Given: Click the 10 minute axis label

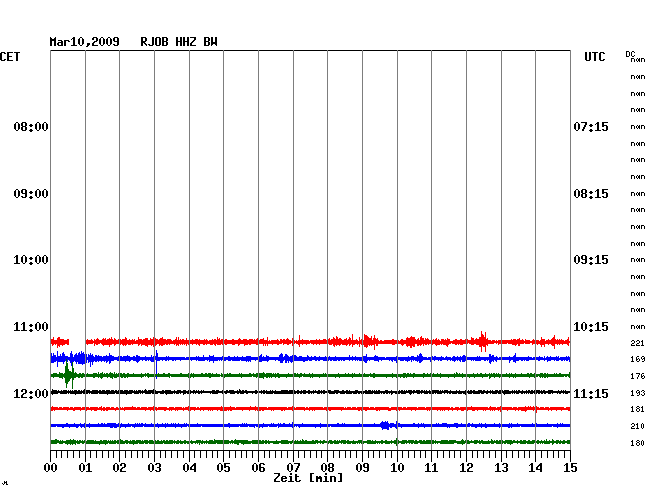Looking at the screenshot, I should tap(397, 468).
